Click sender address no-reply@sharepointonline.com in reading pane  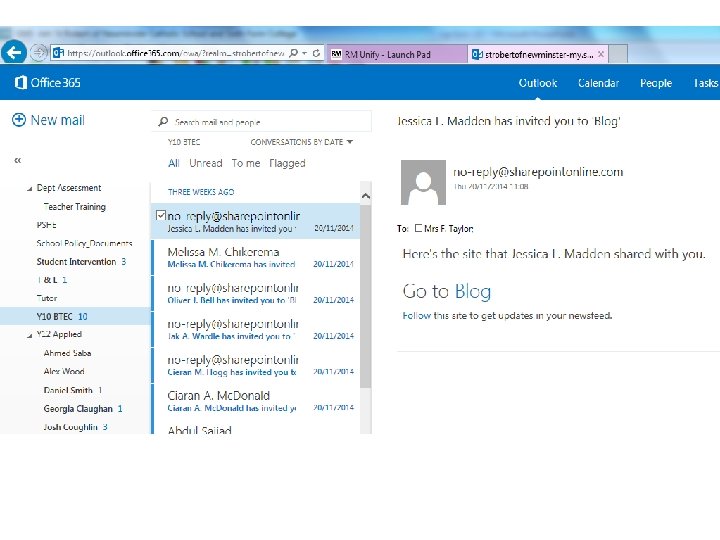[538, 172]
